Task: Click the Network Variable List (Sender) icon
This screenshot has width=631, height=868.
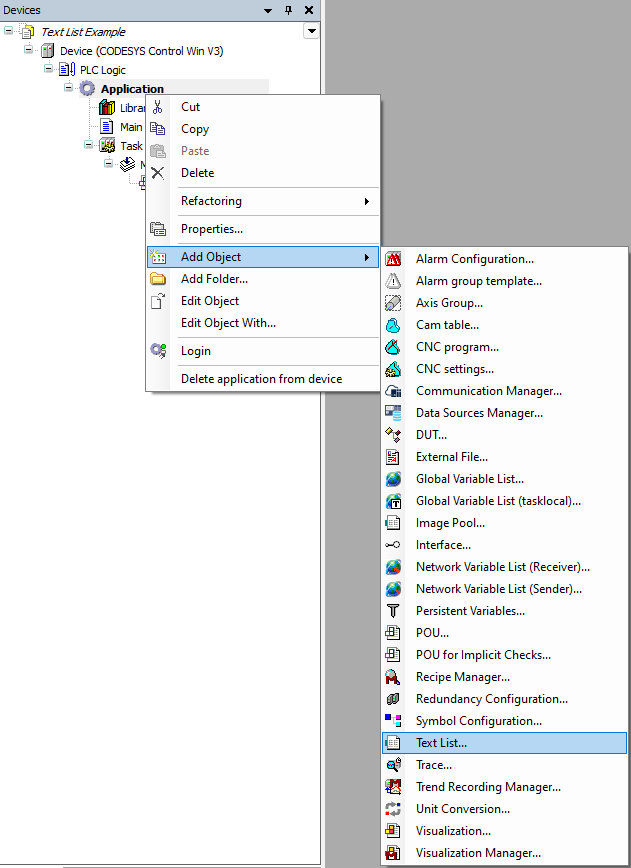Action: 393,588
